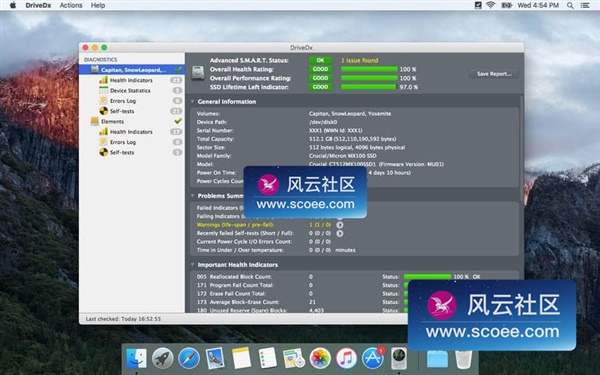Click the drive icon beside Capitan, SnowLeopard
Viewport: 600px width, 375px height.
tap(95, 70)
